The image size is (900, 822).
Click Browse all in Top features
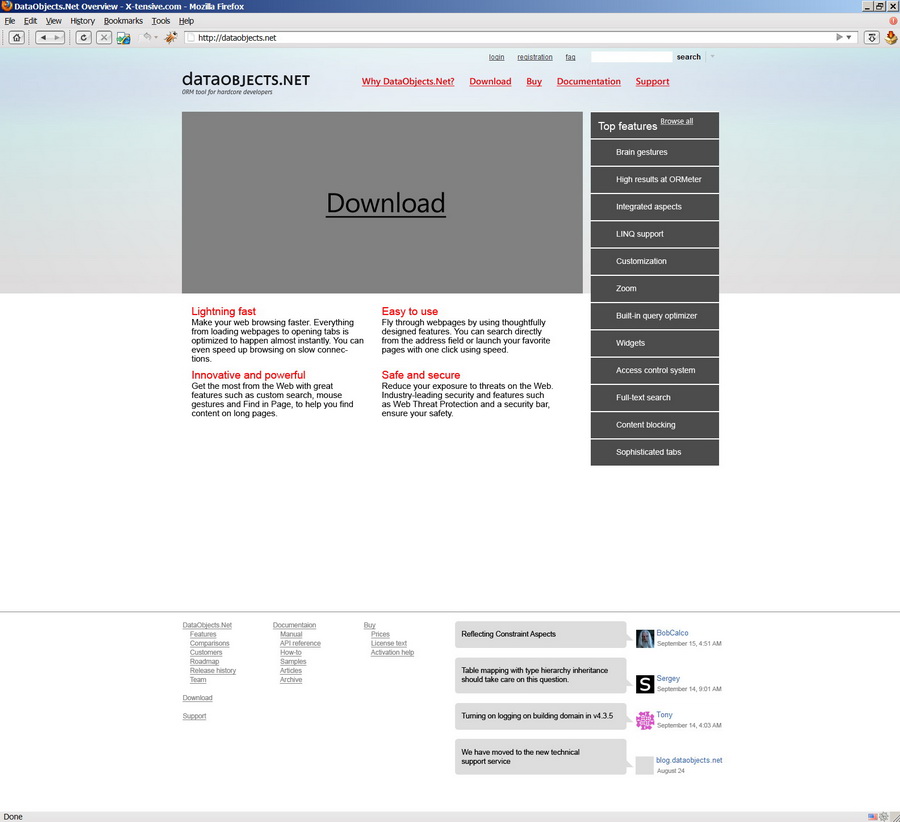[676, 121]
